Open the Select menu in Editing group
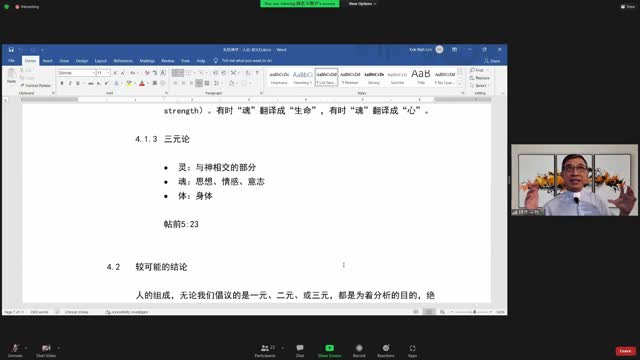 pyautogui.click(x=480, y=85)
